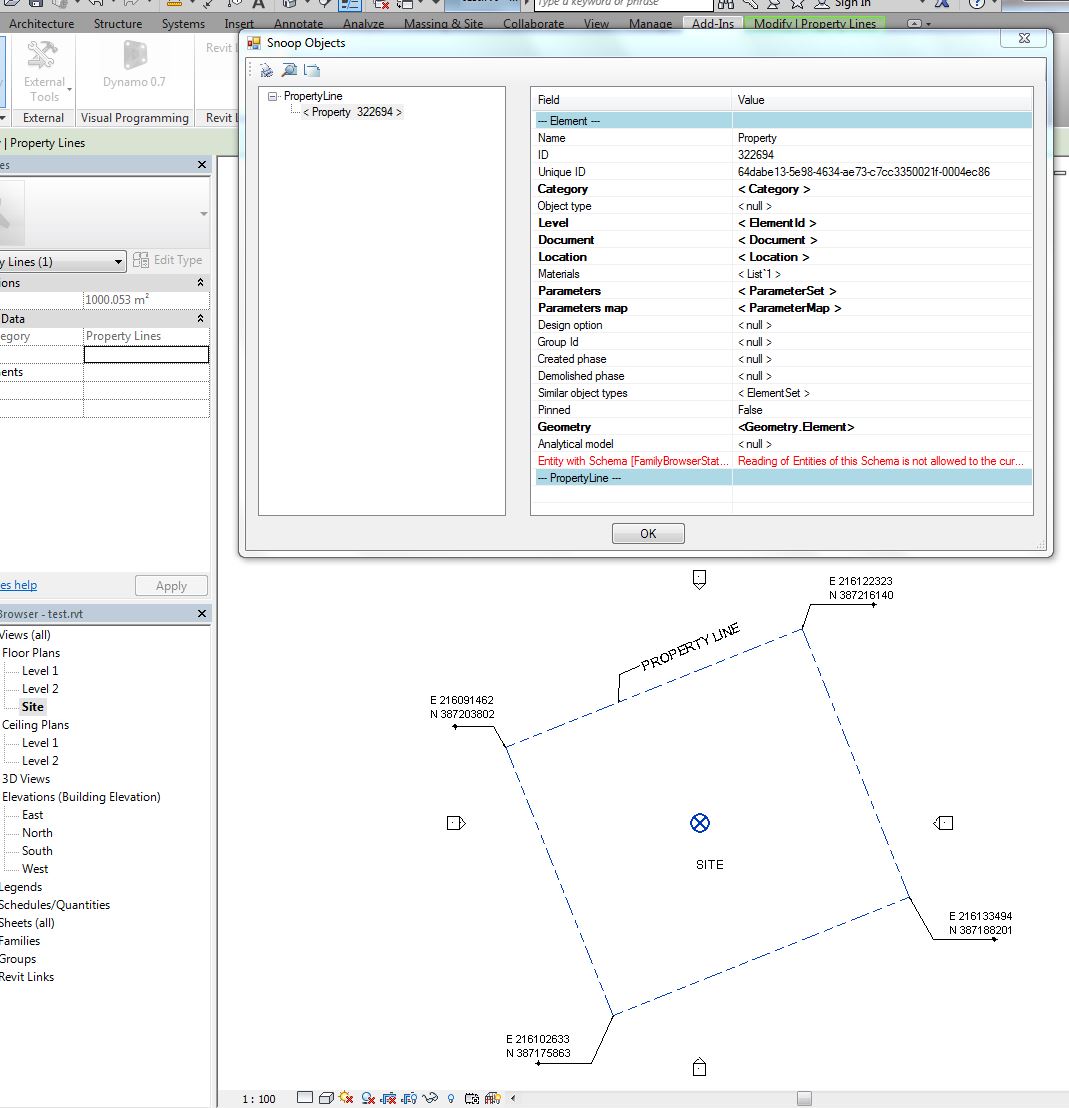1069x1108 pixels.
Task: Toggle Temporary Hide/Isolate lightbulb icon
Action: pyautogui.click(x=451, y=1098)
